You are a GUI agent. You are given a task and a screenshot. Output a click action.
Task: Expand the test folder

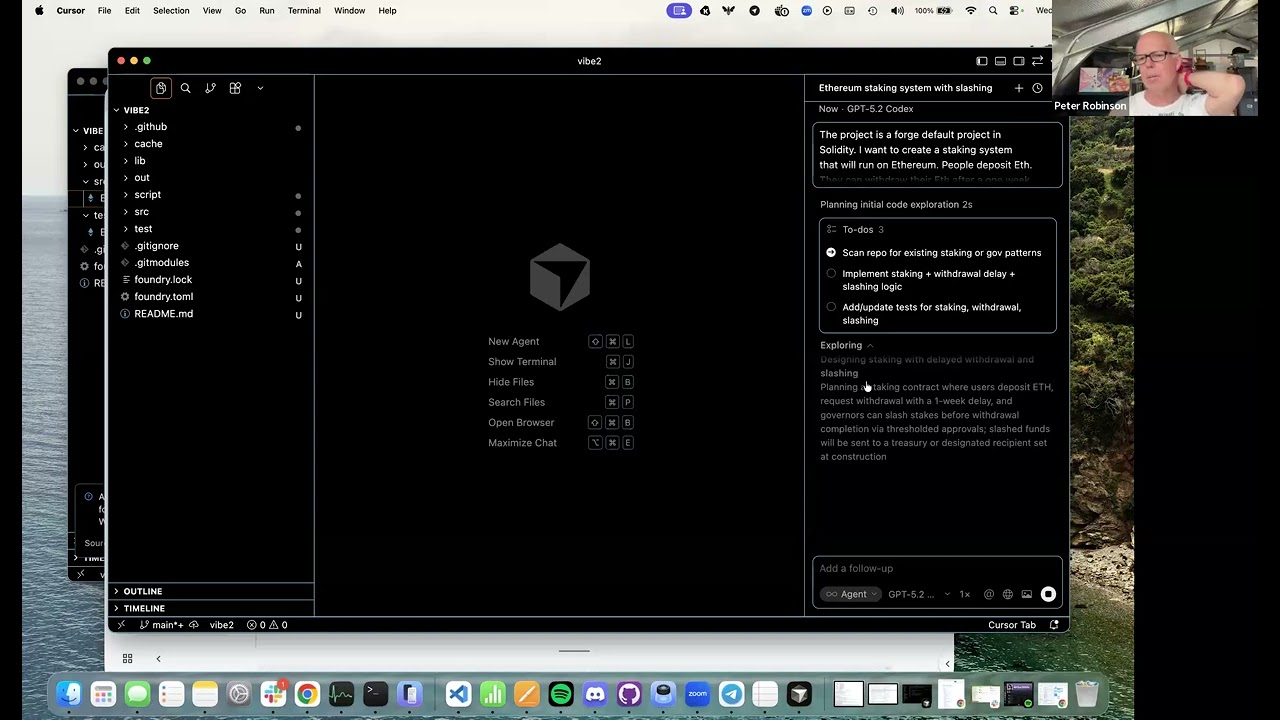(x=143, y=229)
